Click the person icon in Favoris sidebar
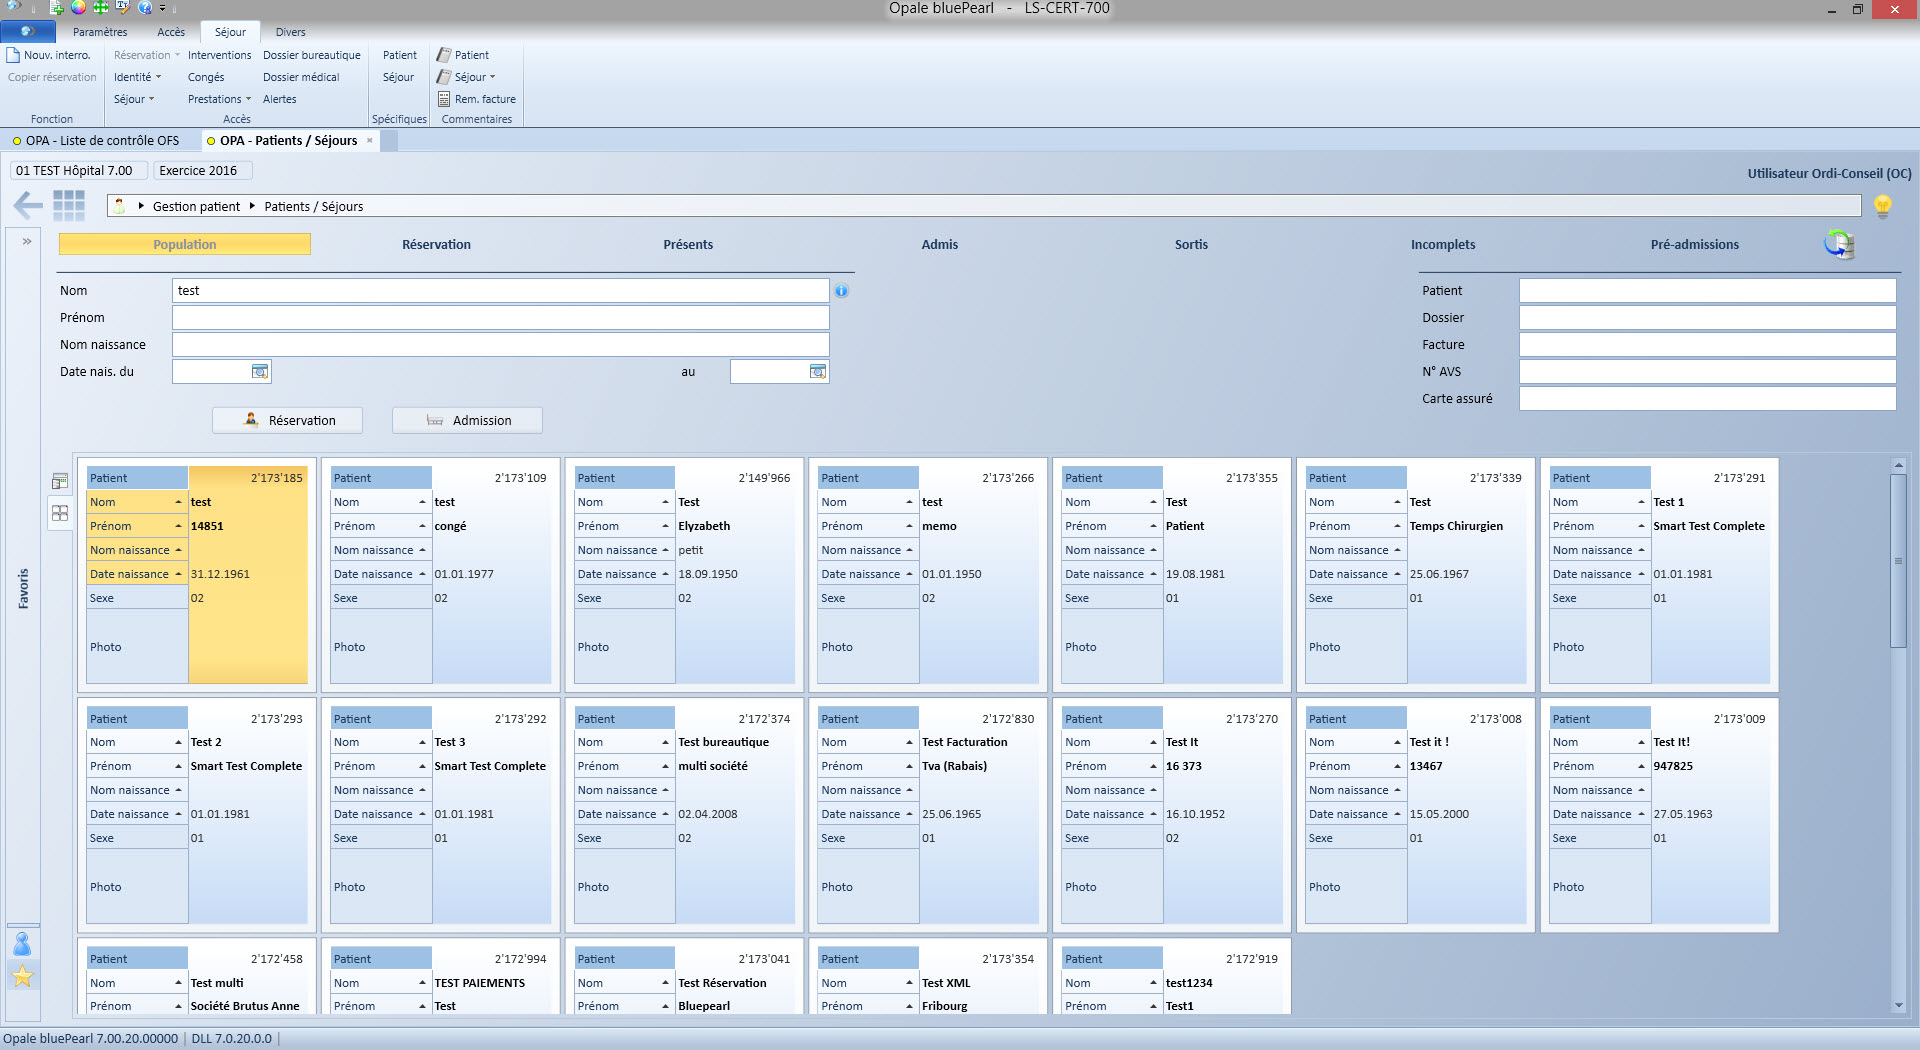This screenshot has height=1050, width=1920. pos(22,943)
